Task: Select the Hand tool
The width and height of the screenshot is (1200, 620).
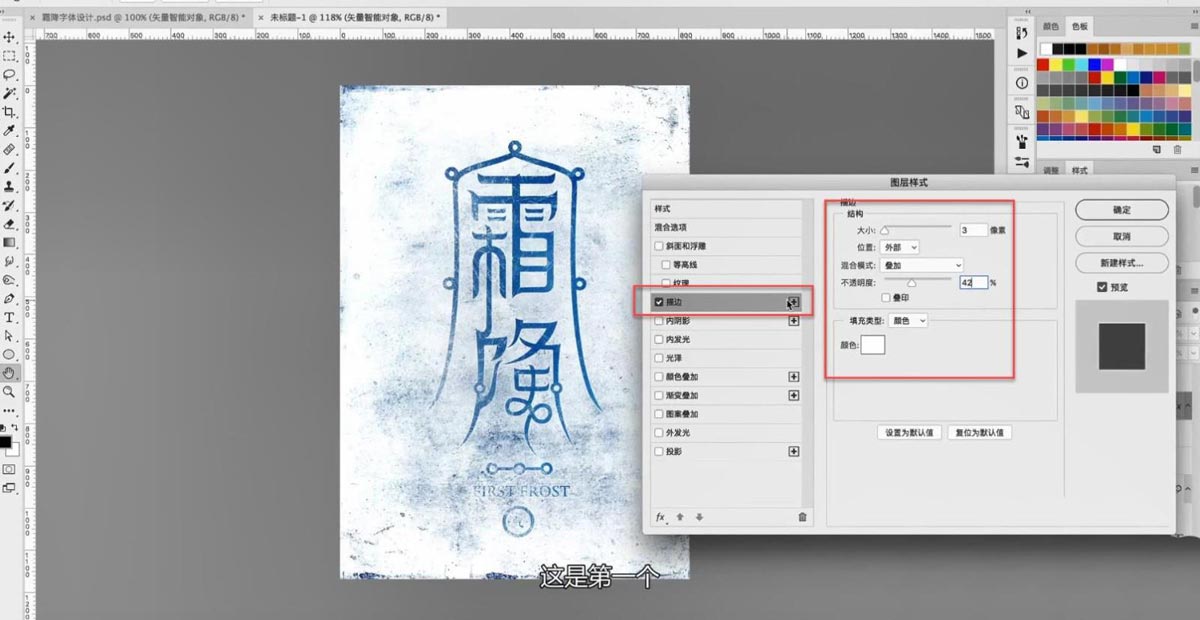Action: [x=9, y=373]
